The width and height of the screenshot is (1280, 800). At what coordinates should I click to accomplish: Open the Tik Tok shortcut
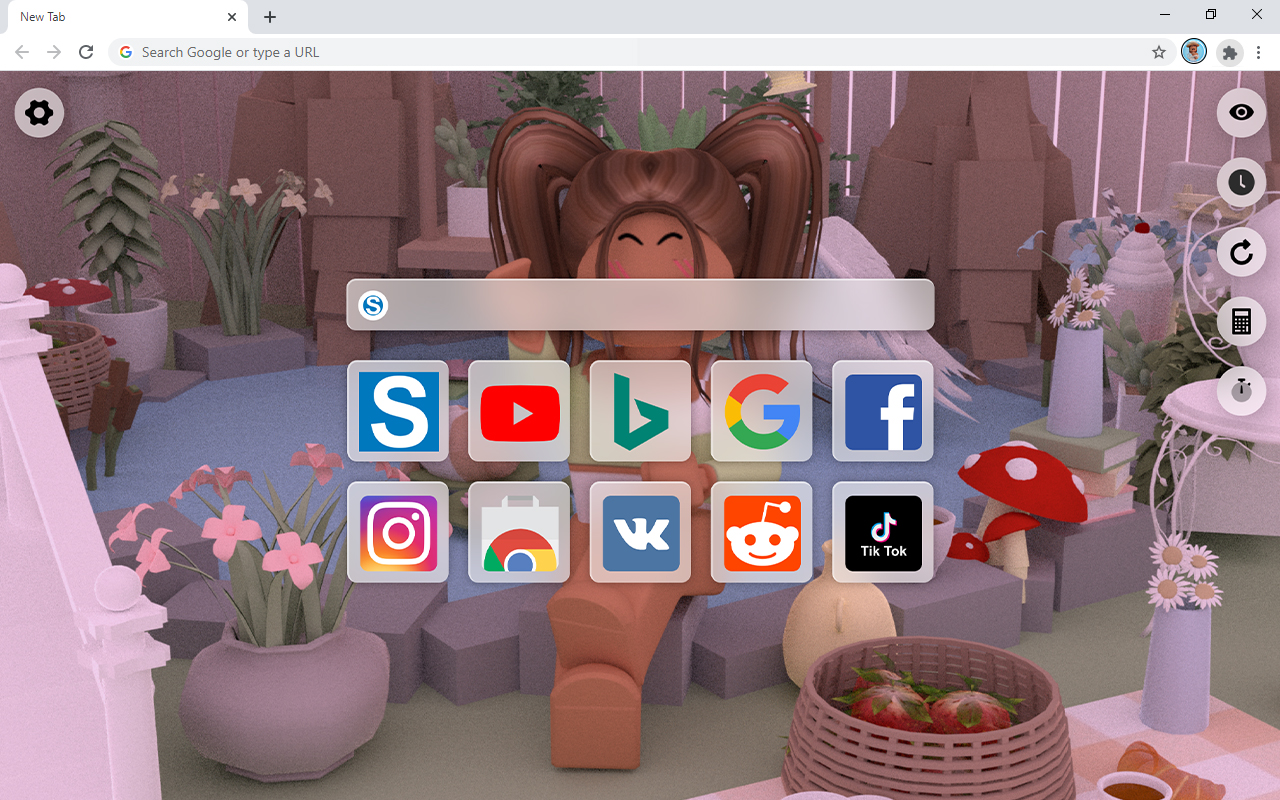pyautogui.click(x=882, y=533)
